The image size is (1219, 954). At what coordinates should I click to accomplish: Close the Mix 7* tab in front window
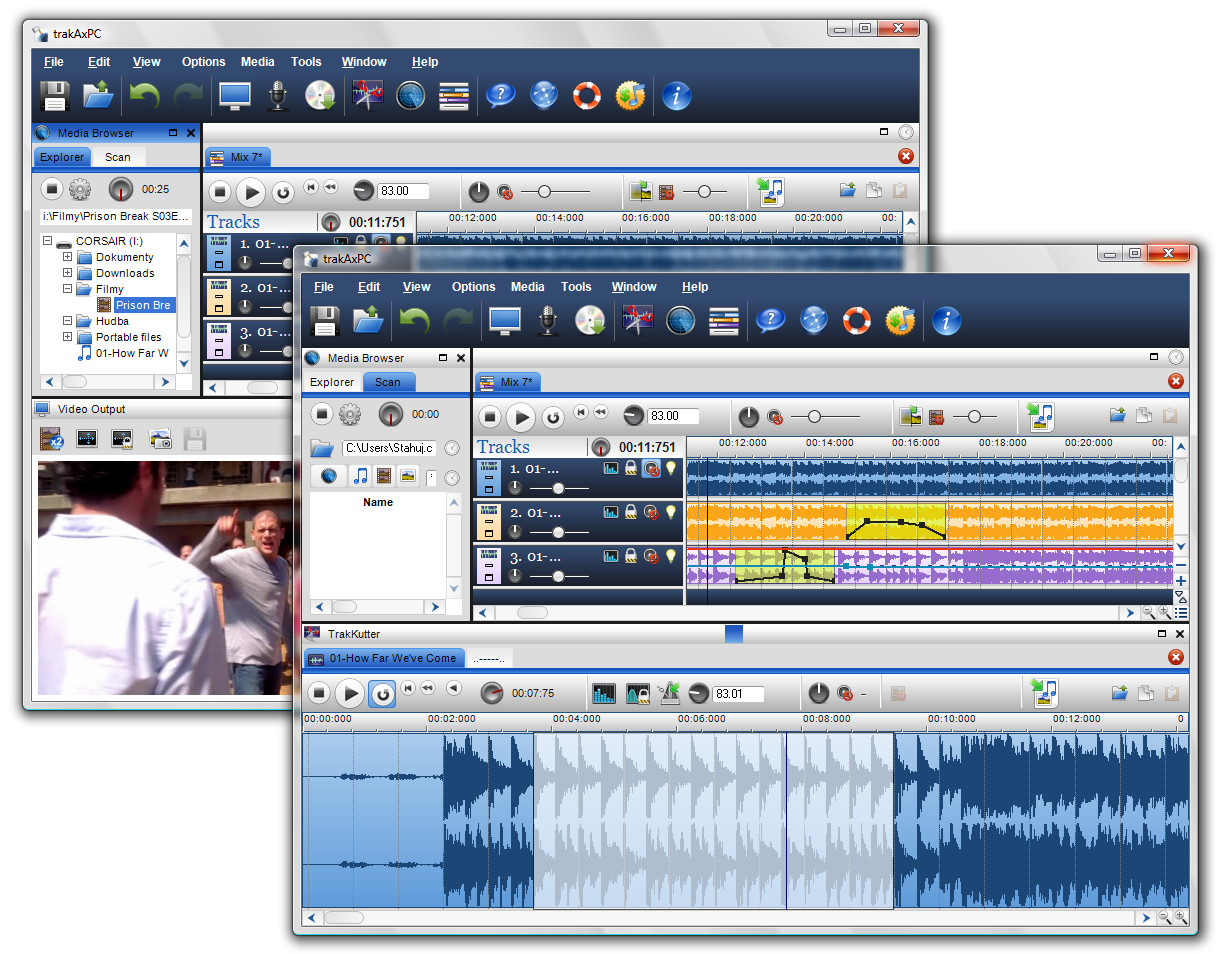(x=1176, y=381)
